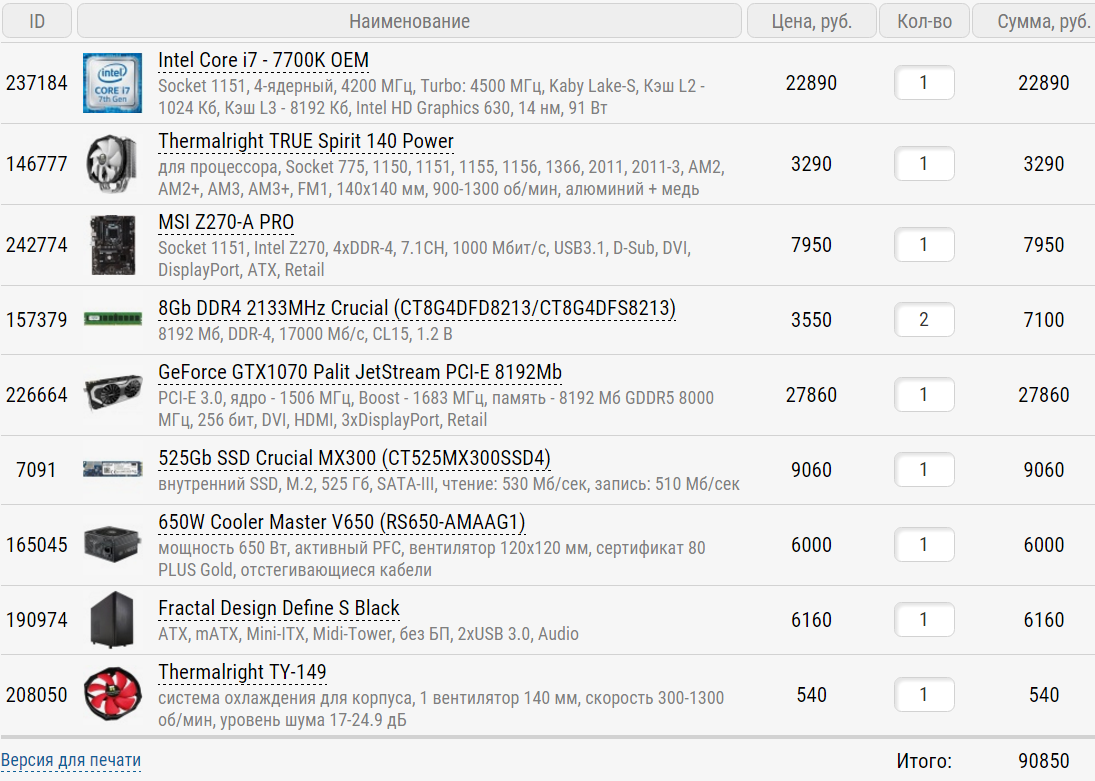Click the ID value 146777
This screenshot has width=1095, height=781.
pyautogui.click(x=37, y=164)
